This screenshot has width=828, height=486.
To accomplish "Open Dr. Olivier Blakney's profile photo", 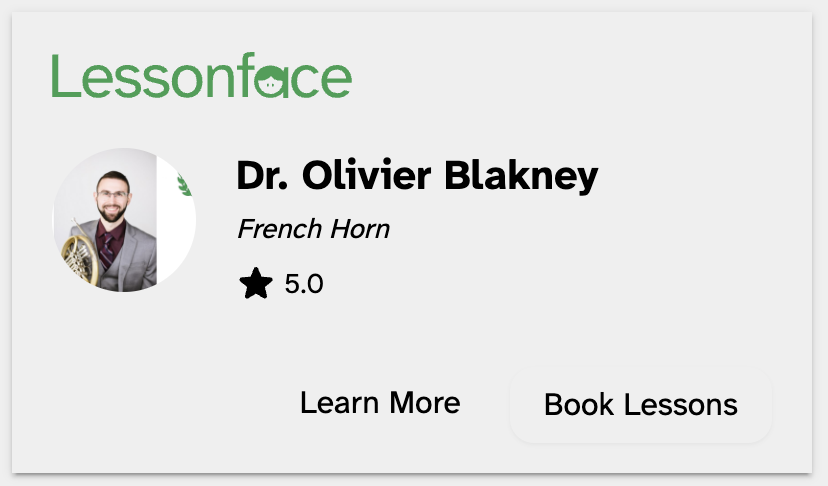I will pos(124,220).
